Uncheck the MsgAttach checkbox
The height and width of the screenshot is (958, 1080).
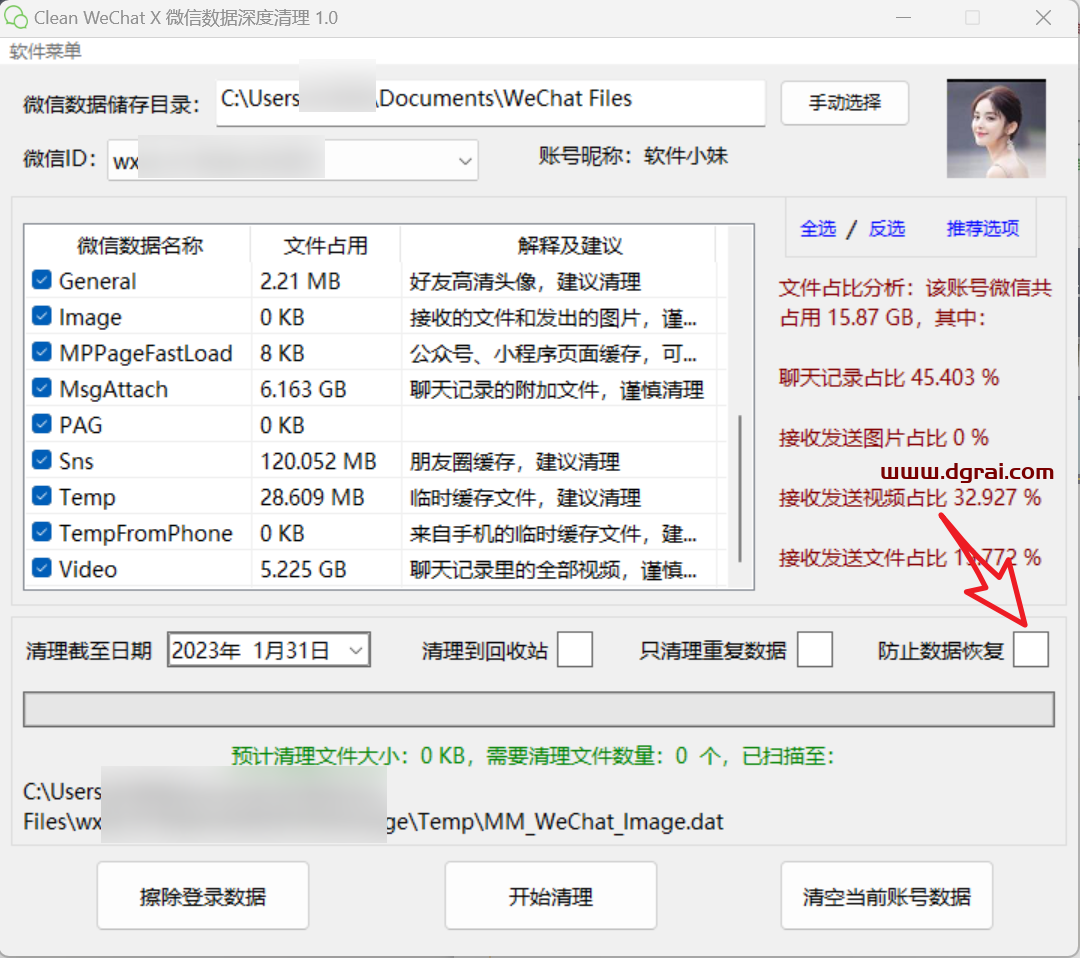42,387
